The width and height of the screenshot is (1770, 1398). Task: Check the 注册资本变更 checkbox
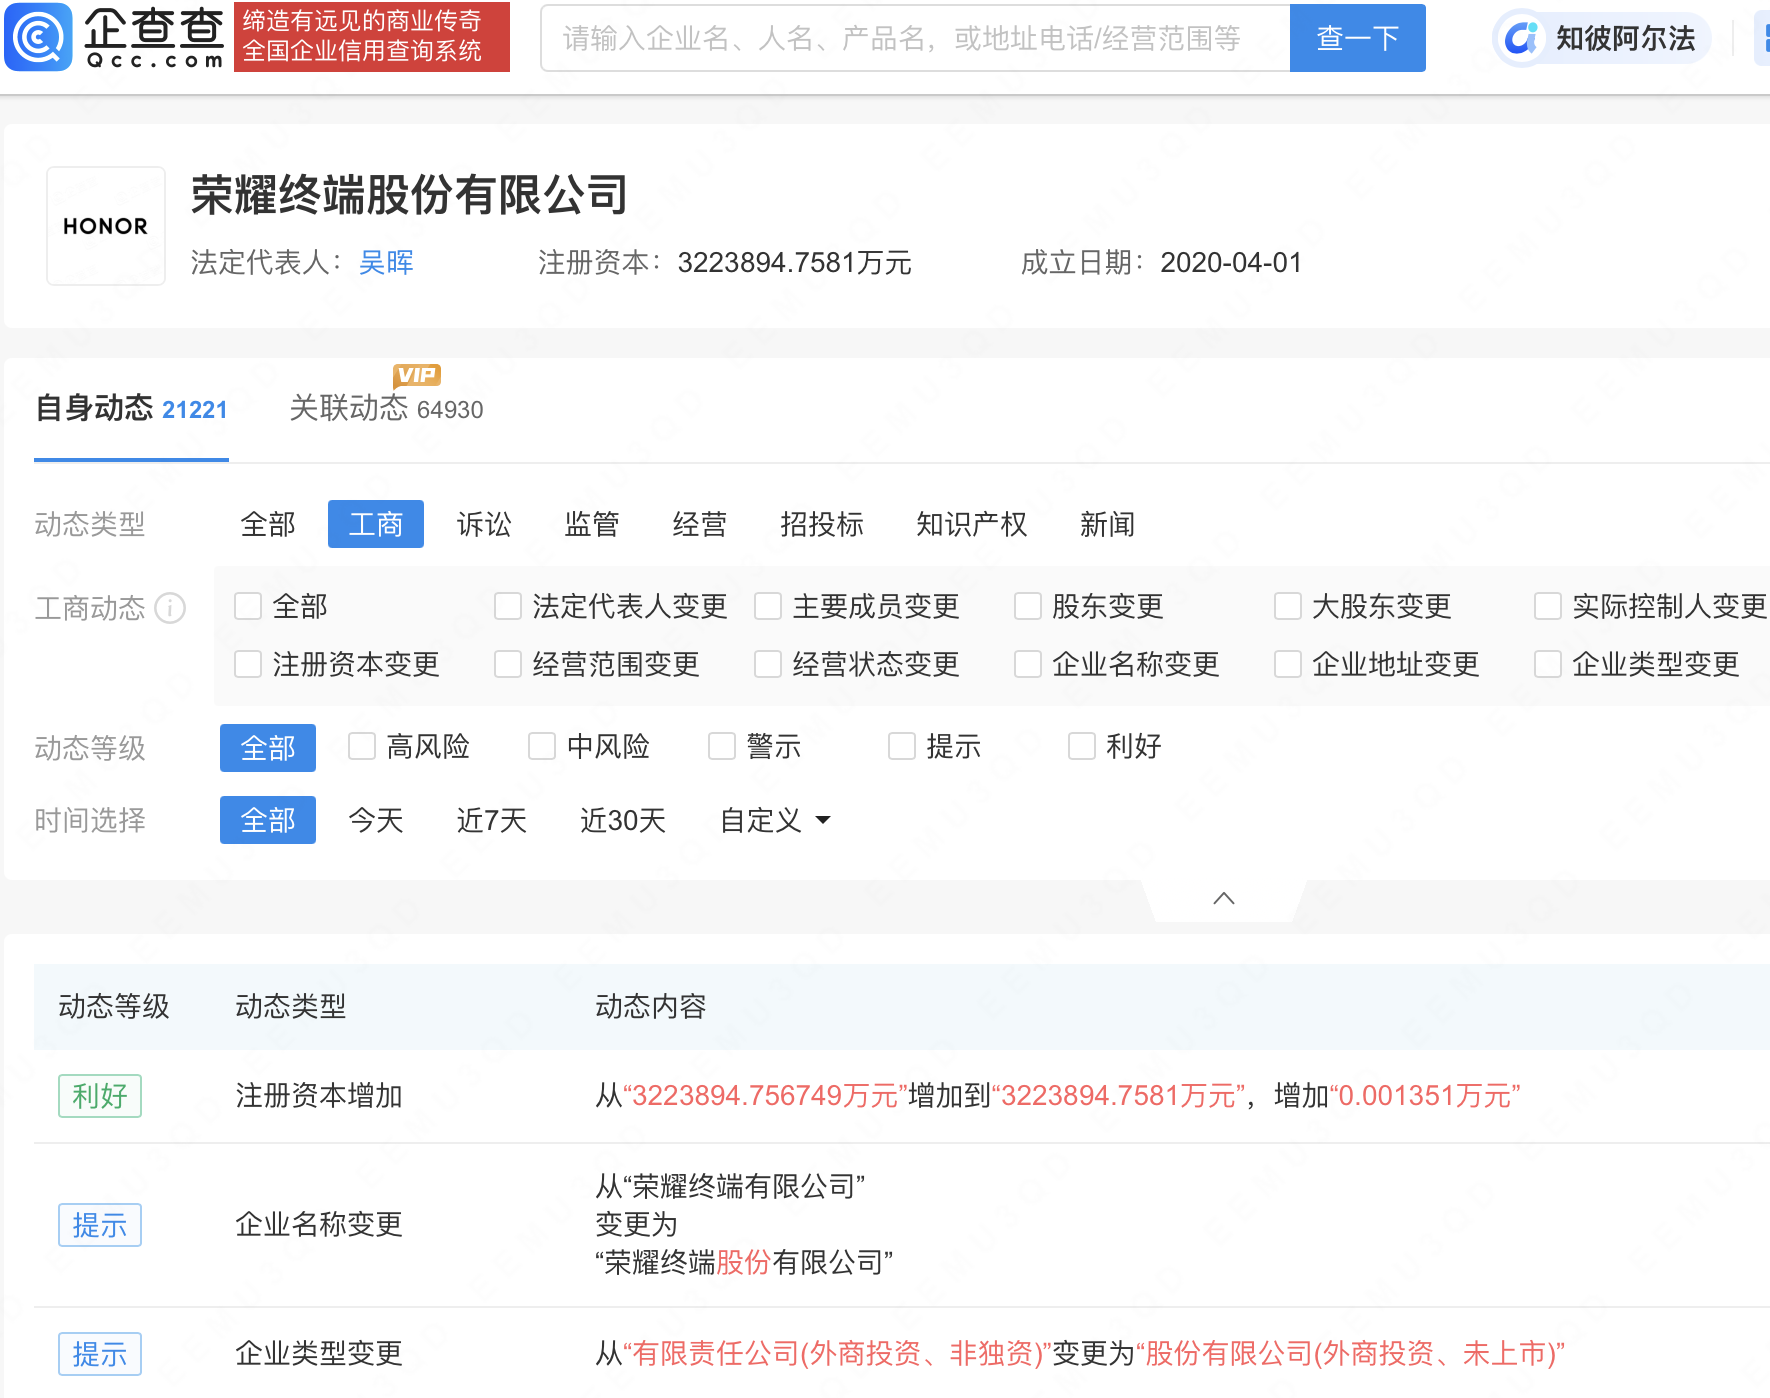pyautogui.click(x=248, y=664)
